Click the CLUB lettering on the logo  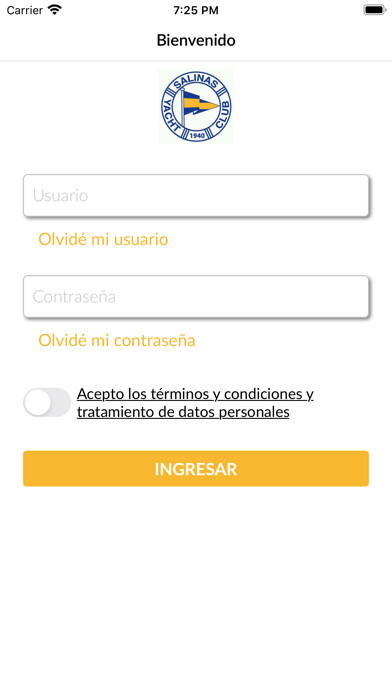(x=222, y=115)
